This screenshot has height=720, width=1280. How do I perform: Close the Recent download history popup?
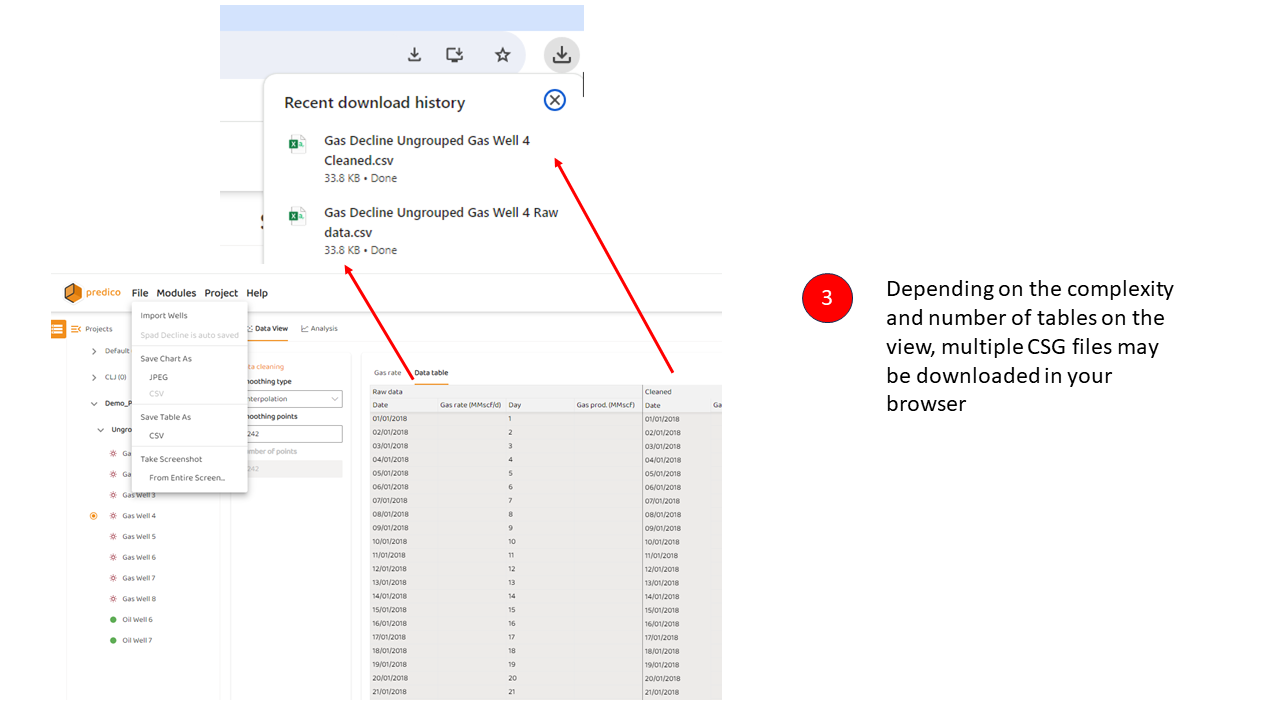pos(554,100)
